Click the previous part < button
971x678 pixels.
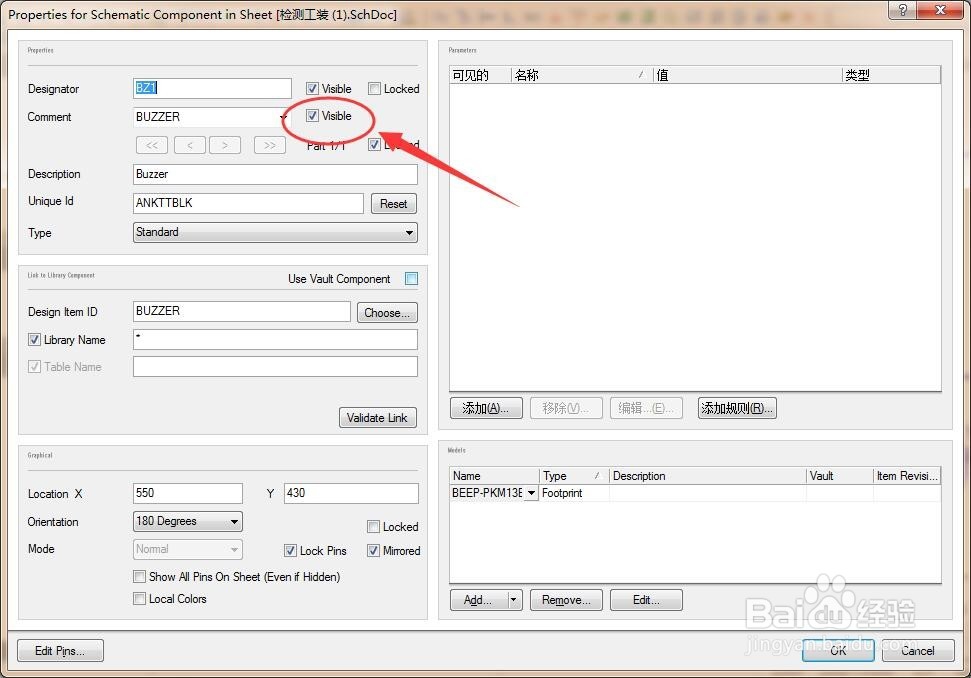pyautogui.click(x=190, y=145)
